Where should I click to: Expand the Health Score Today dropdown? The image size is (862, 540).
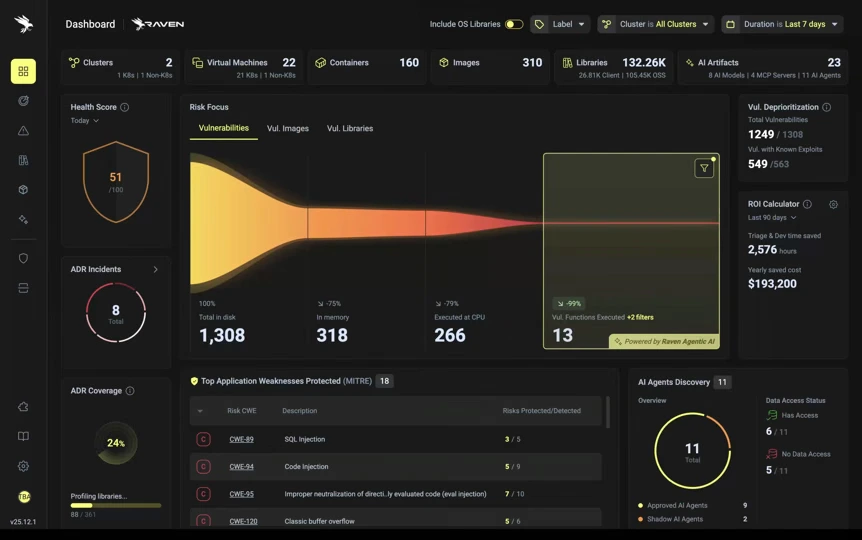pyautogui.click(x=85, y=120)
